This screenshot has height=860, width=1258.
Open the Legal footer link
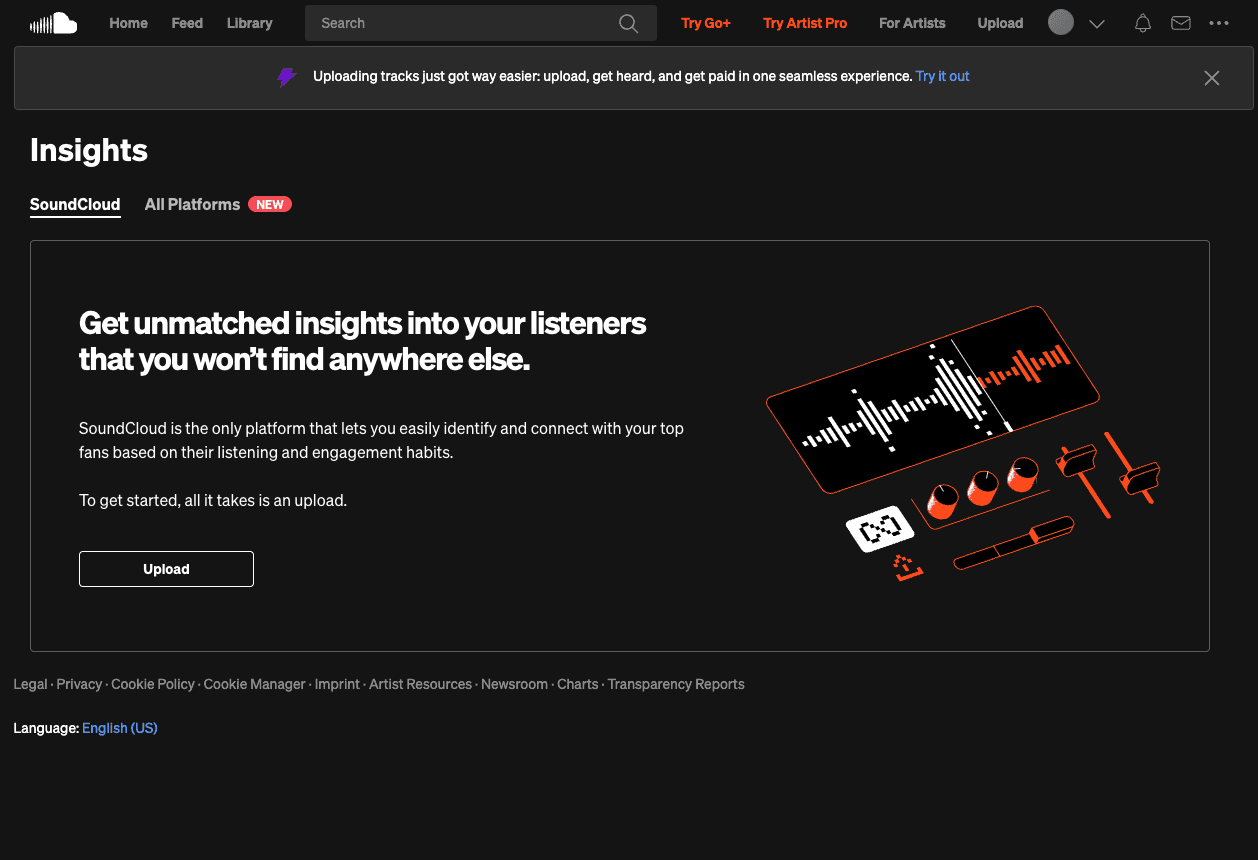(30, 684)
